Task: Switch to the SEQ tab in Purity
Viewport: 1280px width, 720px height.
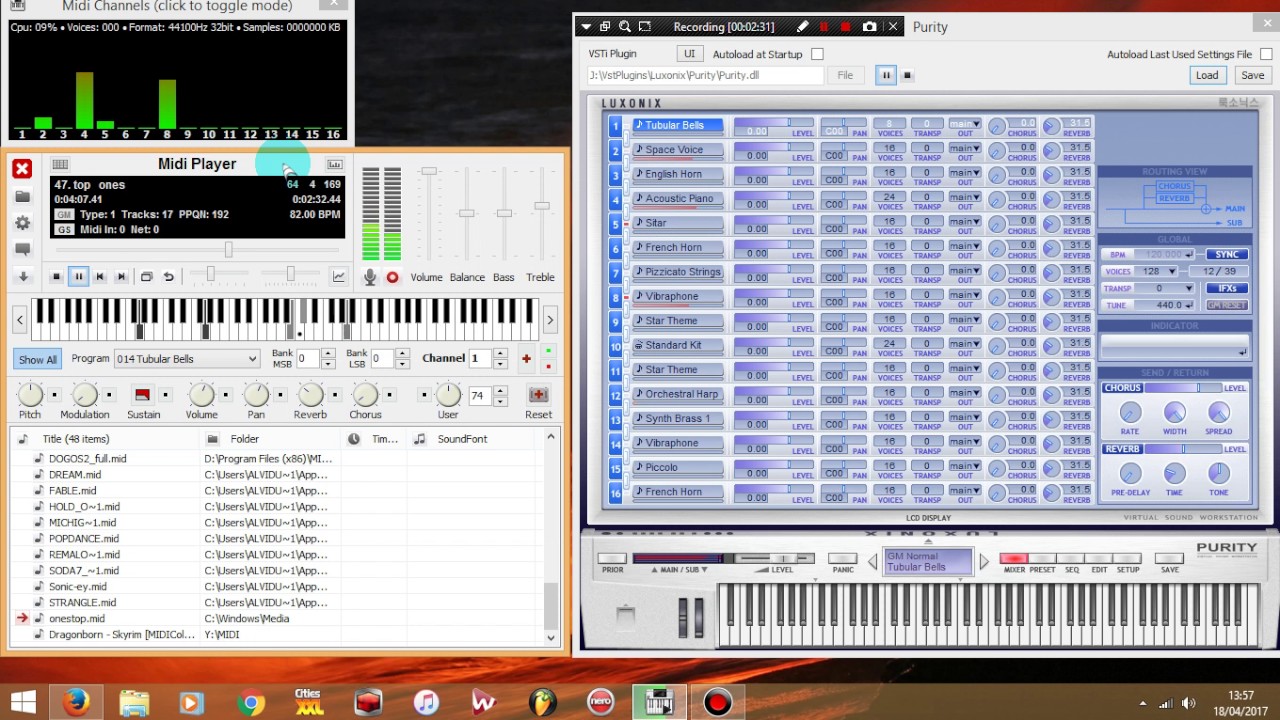Action: pyautogui.click(x=1071, y=559)
